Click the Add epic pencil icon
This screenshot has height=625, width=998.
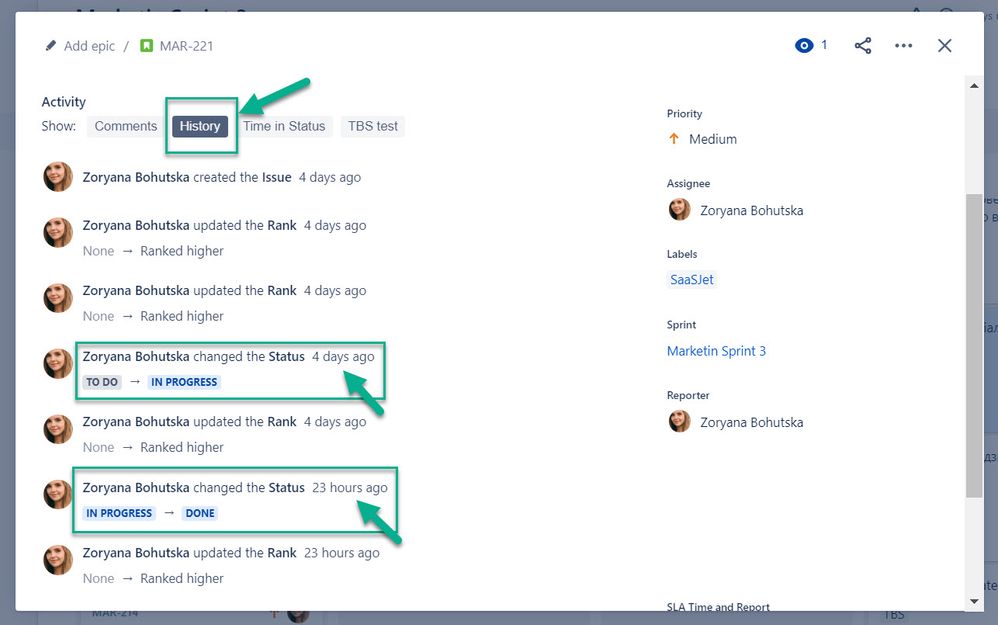[50, 46]
